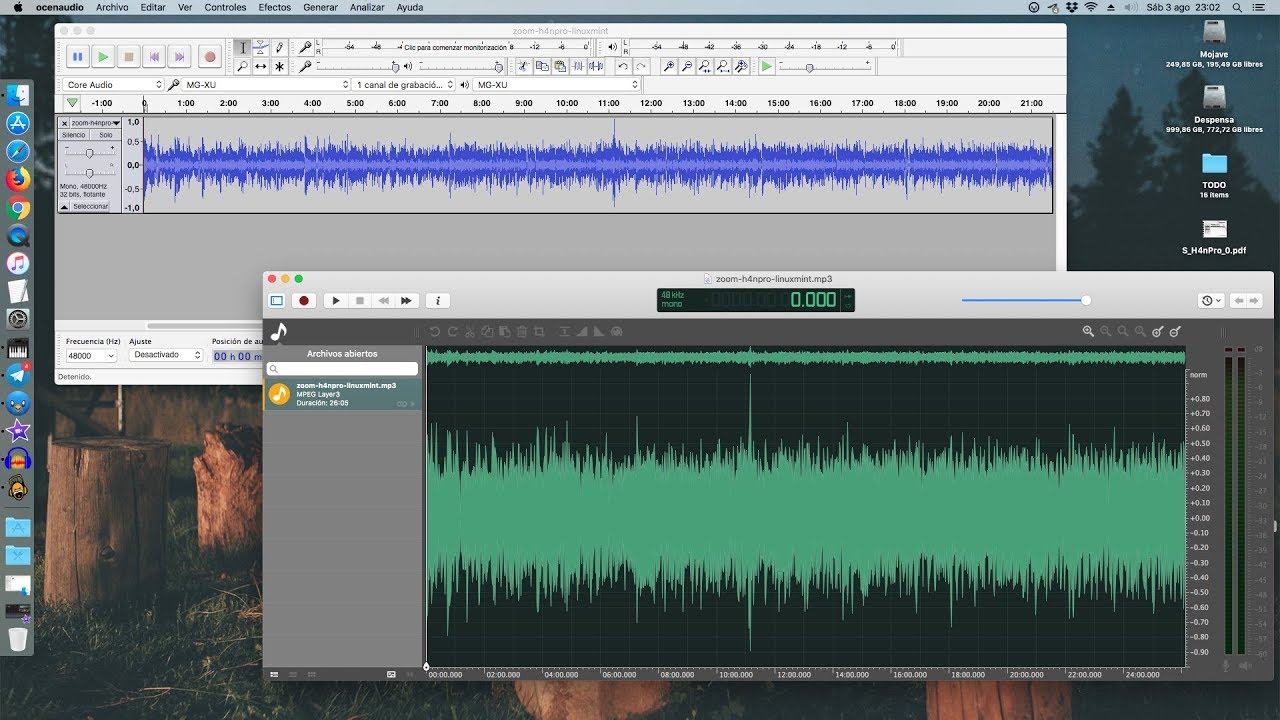
Task: Open the MG-XU recording device dropdown
Action: click(266, 85)
